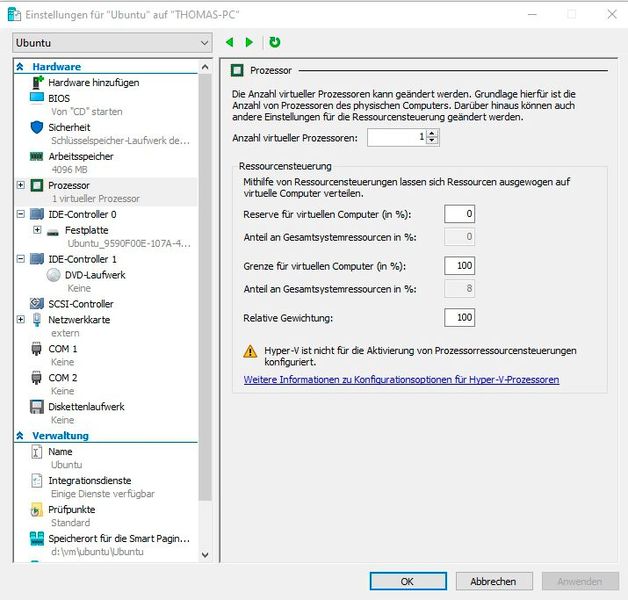Select Arbeitsspeicher in the settings tree
Viewport: 628px width, 600px height.
(x=81, y=157)
